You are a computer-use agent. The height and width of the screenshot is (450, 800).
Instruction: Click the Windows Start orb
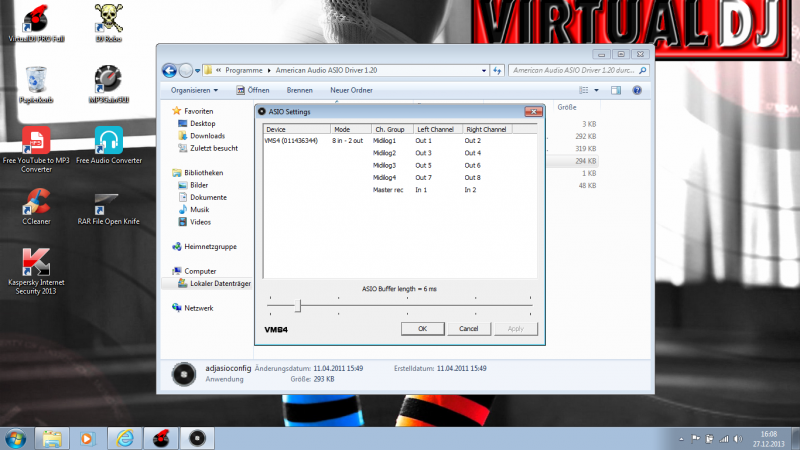tap(15, 438)
